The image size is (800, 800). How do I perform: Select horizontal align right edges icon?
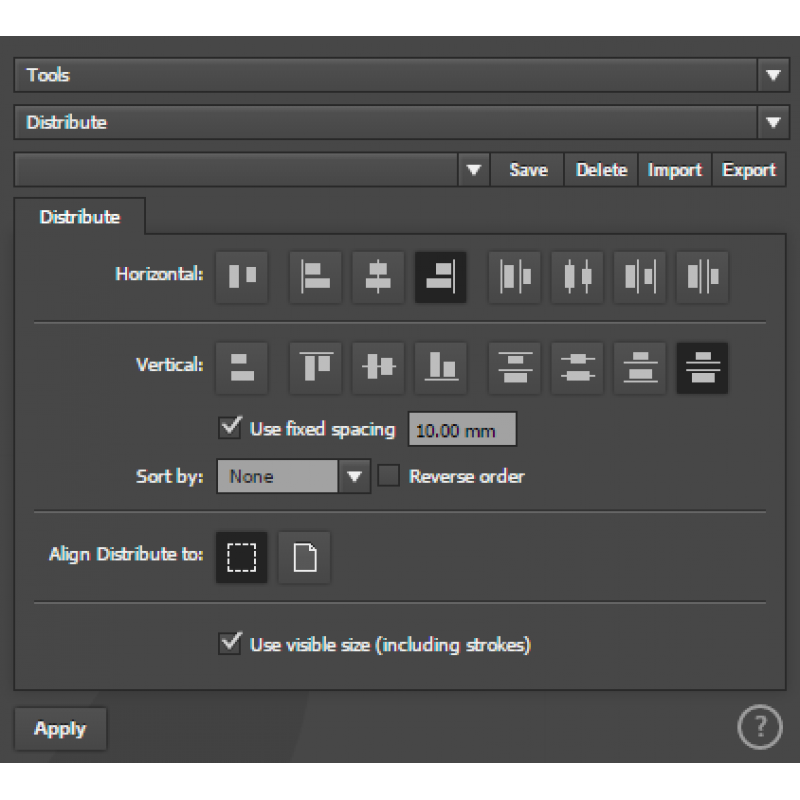pos(440,277)
